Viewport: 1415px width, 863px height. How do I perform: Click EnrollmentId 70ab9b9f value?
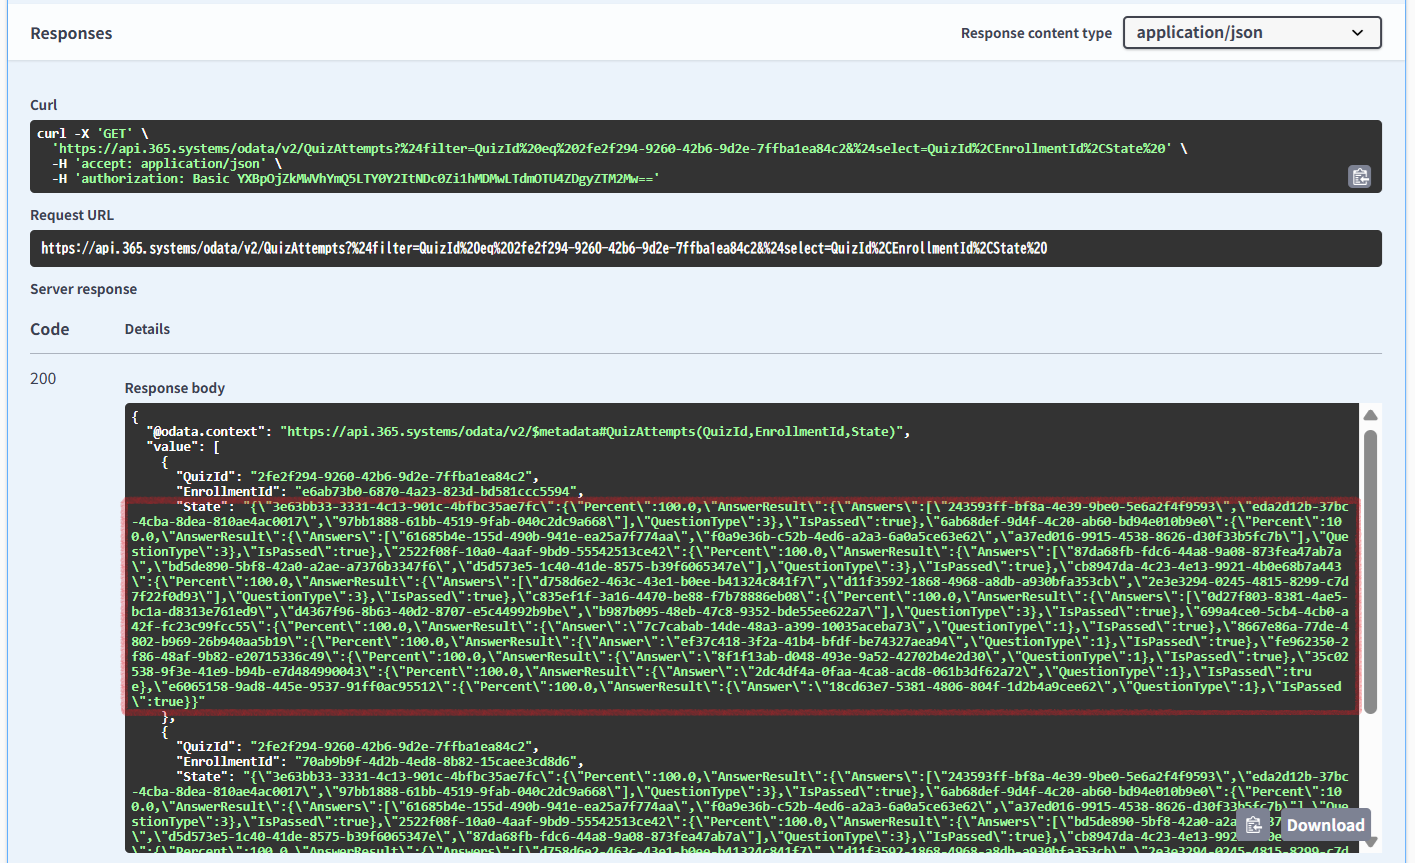tap(436, 762)
